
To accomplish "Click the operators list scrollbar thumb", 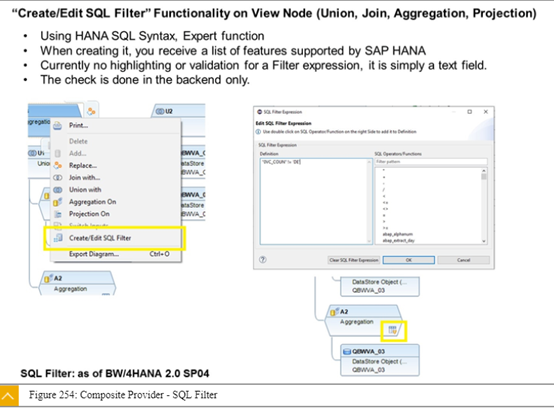I will [x=484, y=177].
